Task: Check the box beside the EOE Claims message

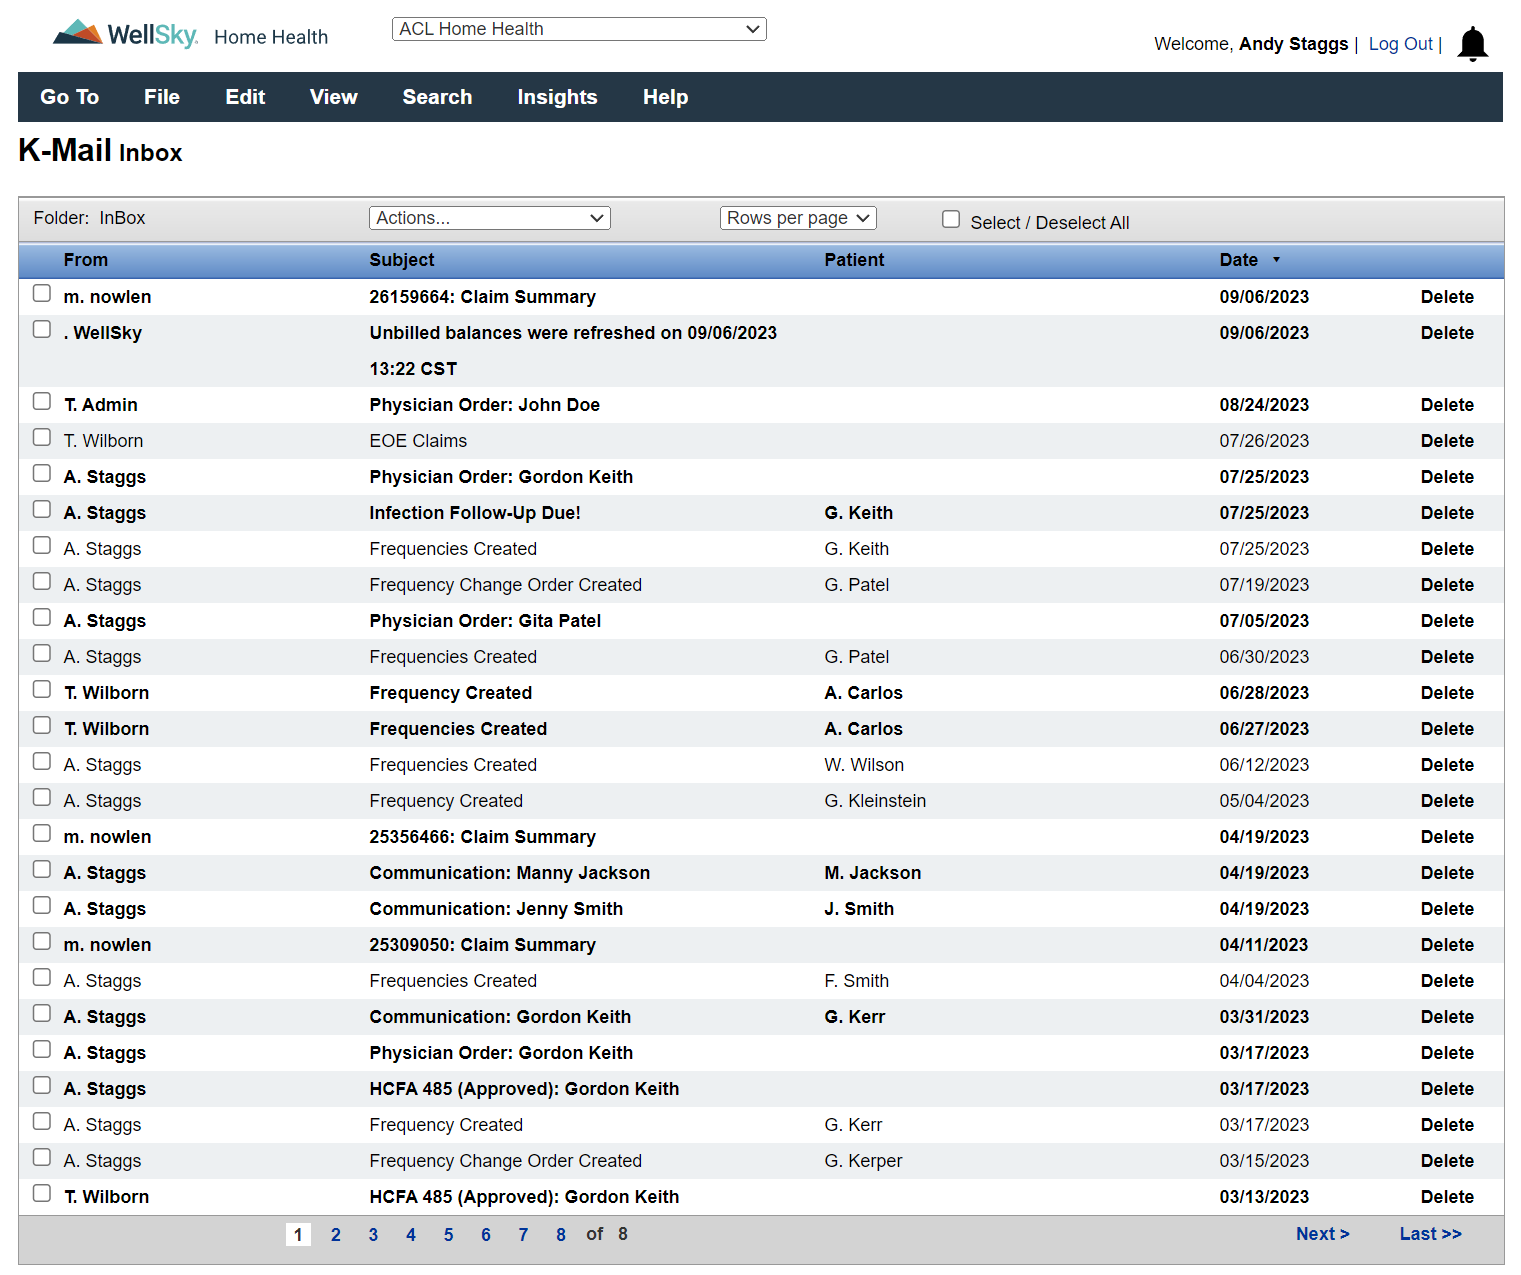Action: [x=41, y=437]
